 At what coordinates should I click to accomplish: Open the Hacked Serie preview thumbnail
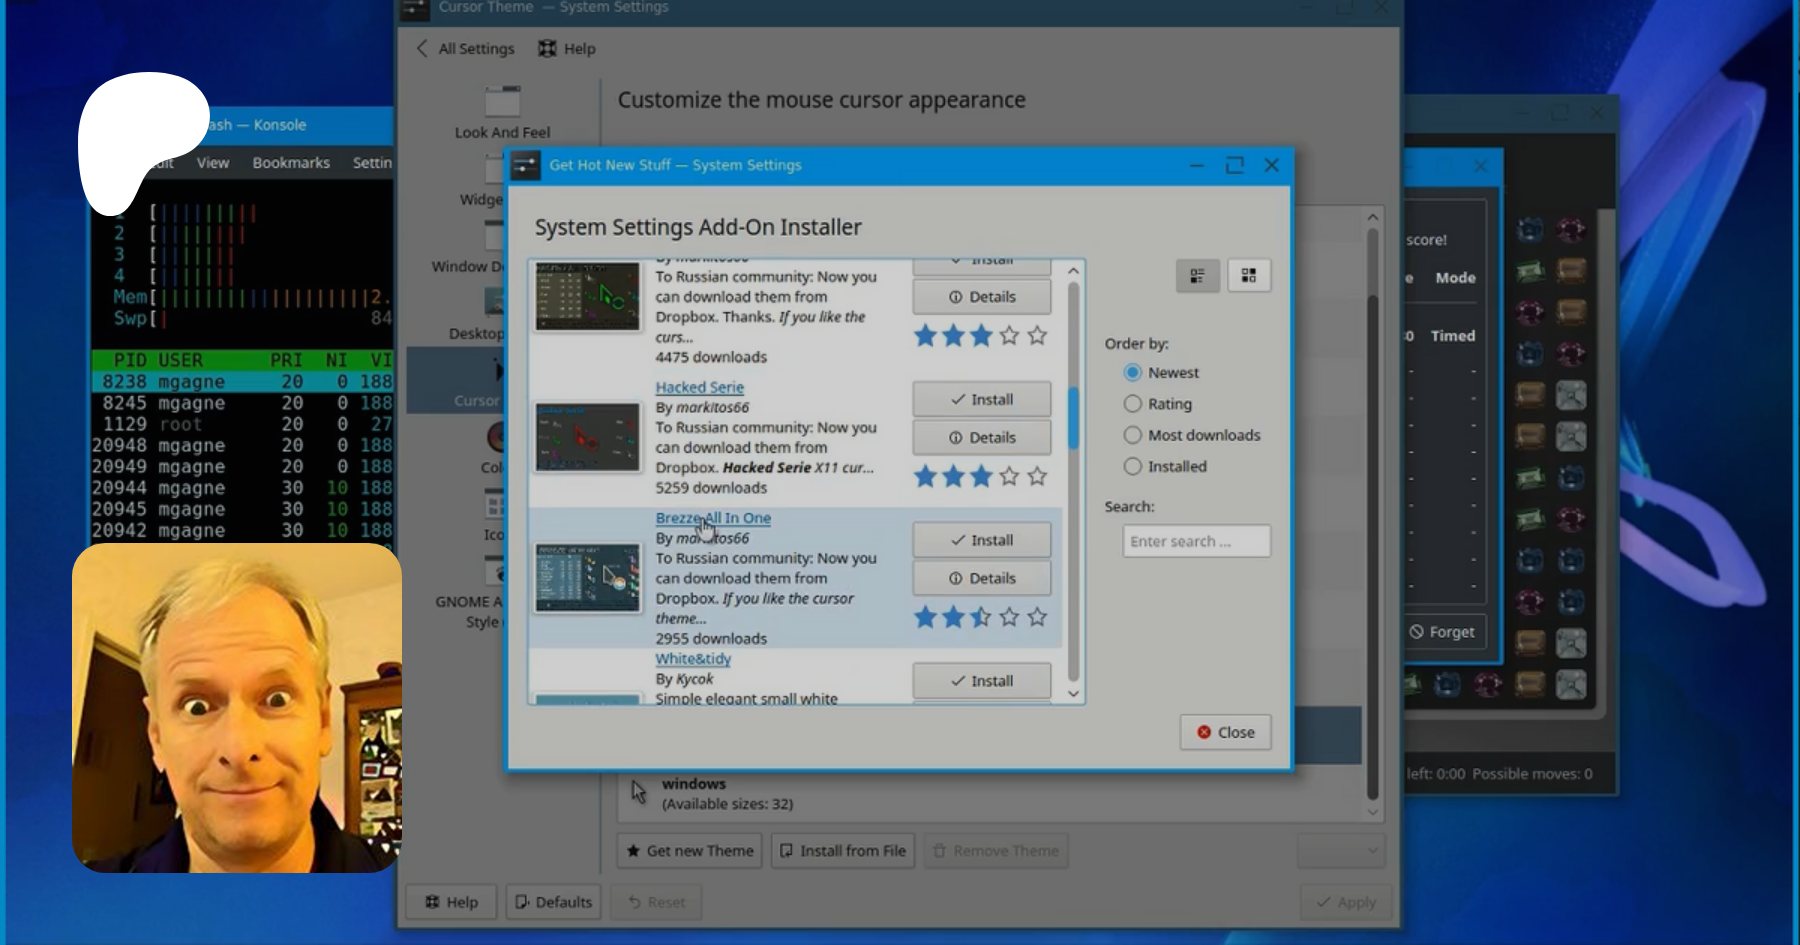tap(587, 437)
